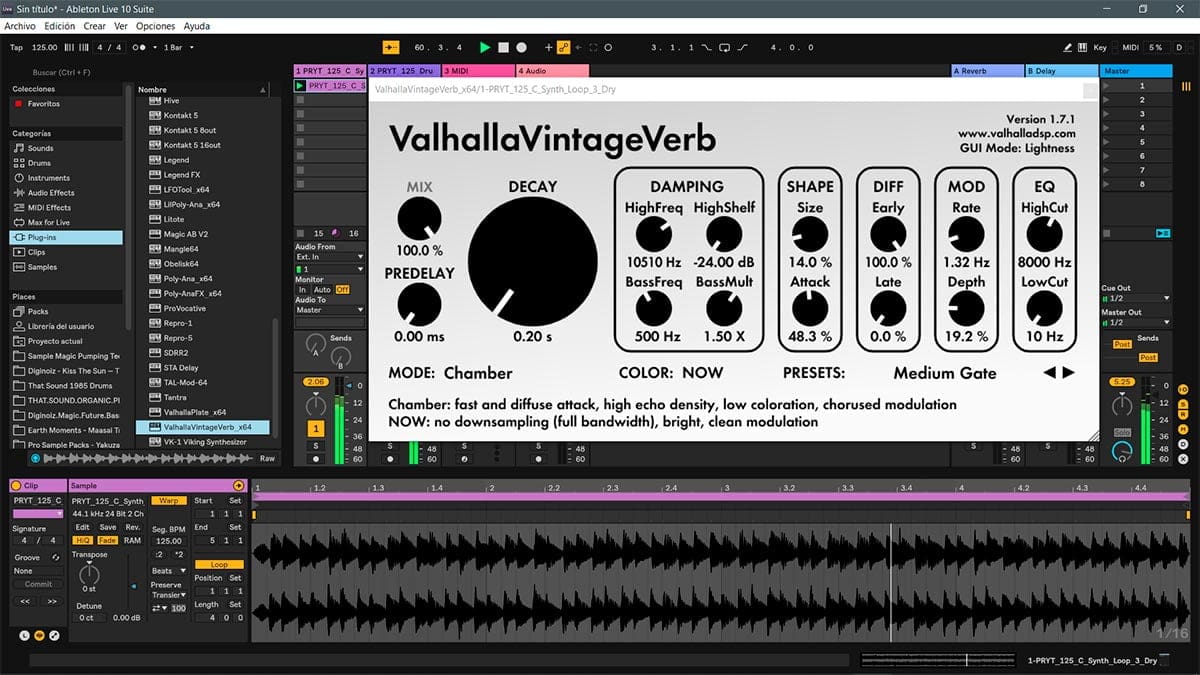Image resolution: width=1200 pixels, height=675 pixels.
Task: Launch Master scene 3
Action: [1105, 114]
